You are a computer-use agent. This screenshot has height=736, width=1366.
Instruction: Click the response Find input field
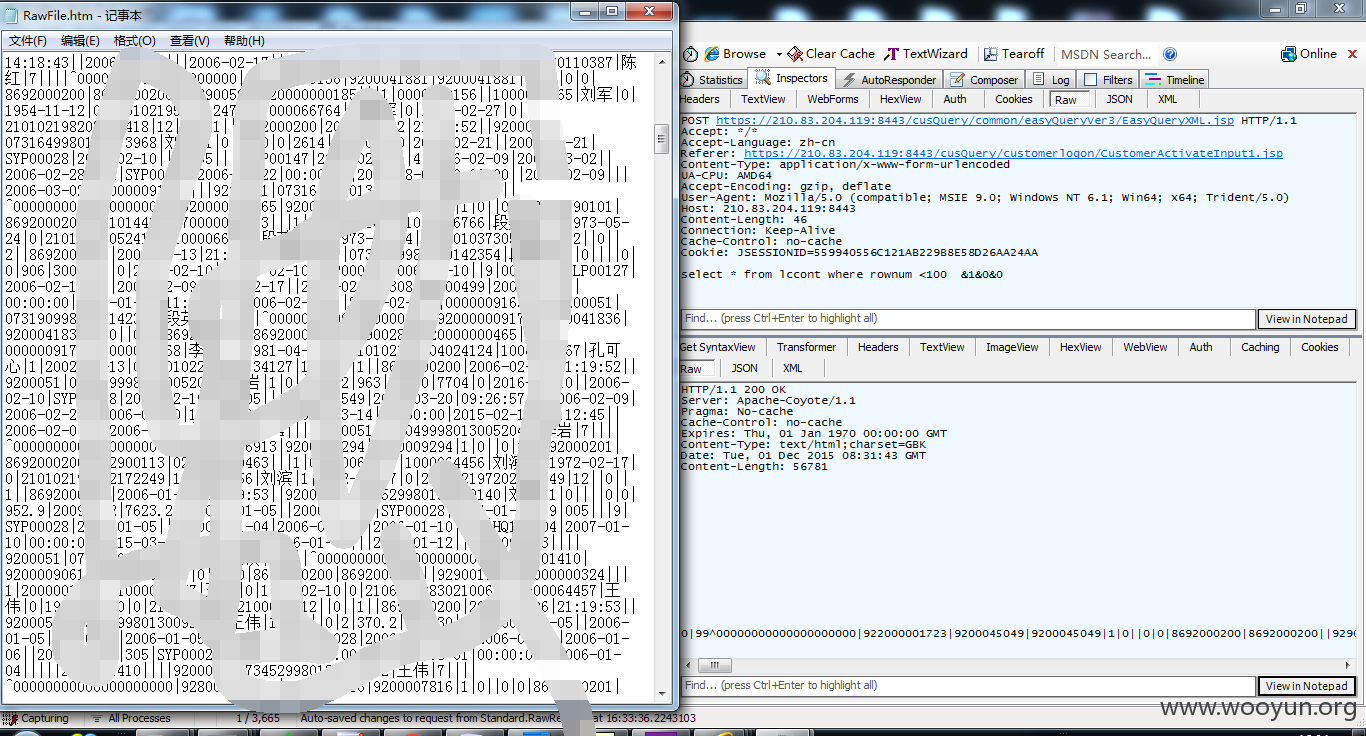click(x=967, y=686)
